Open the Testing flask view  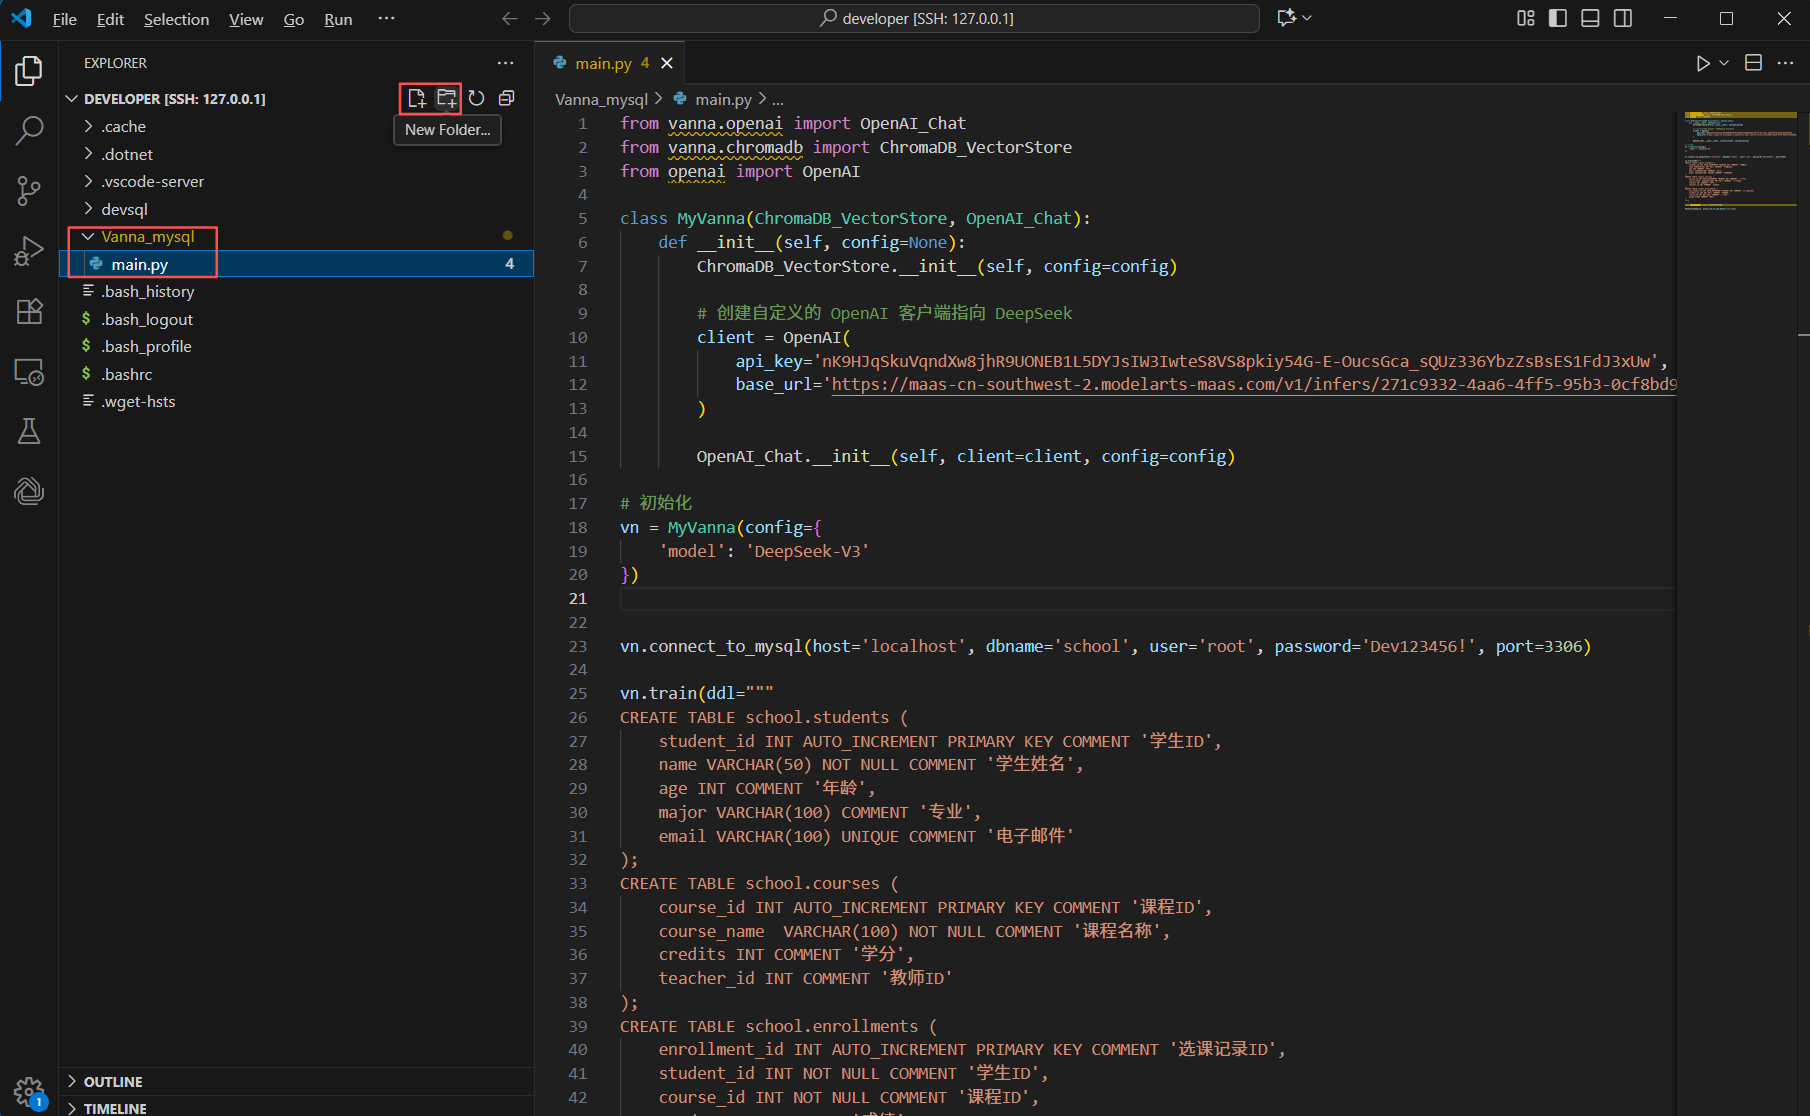[x=29, y=431]
